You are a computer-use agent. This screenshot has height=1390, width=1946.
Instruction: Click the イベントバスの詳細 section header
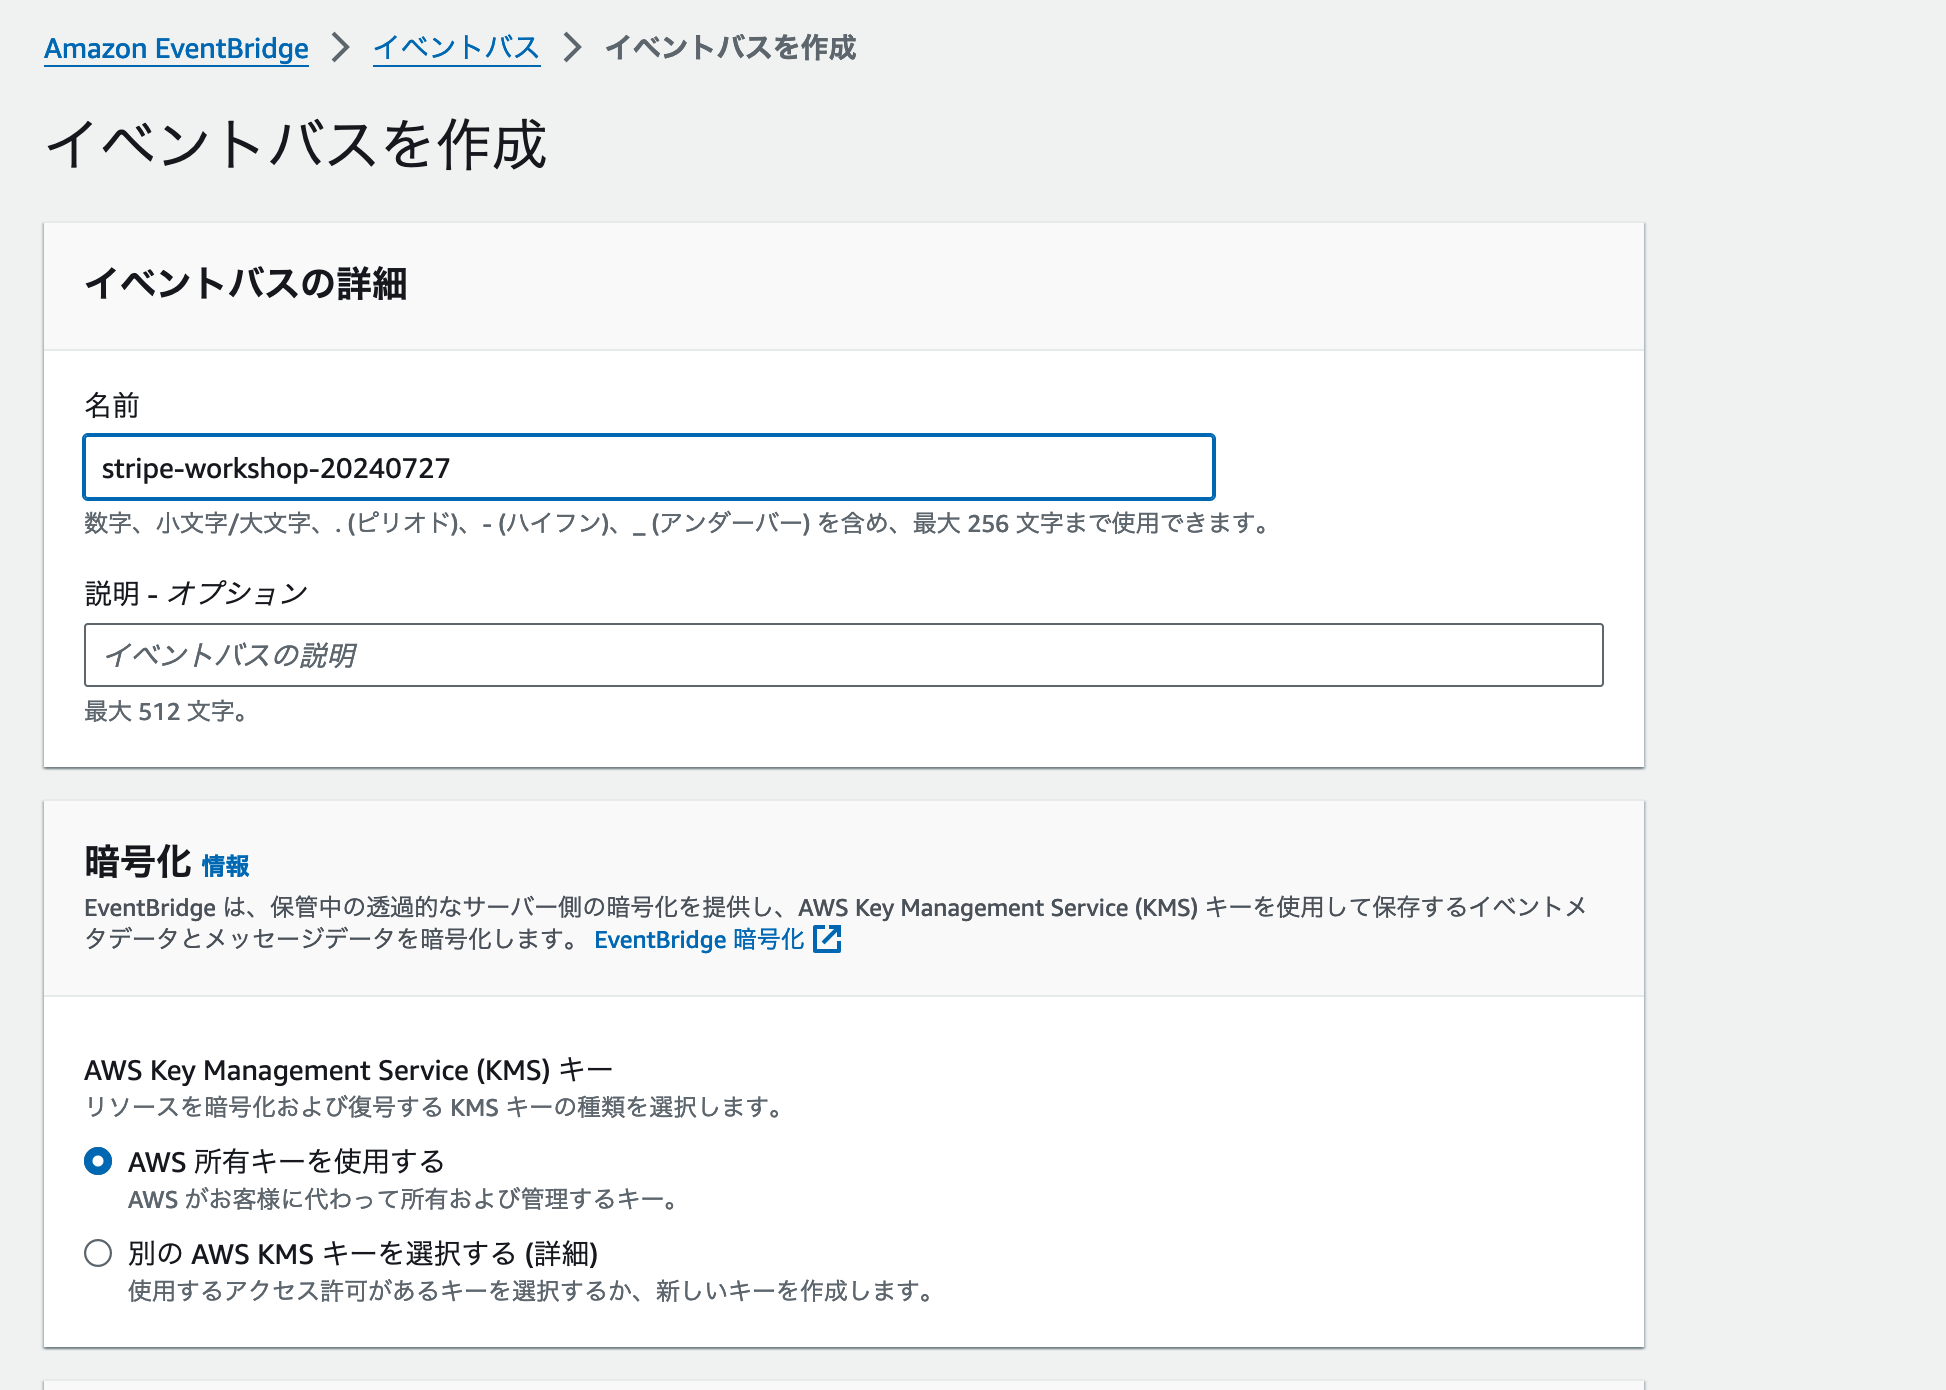pos(249,286)
